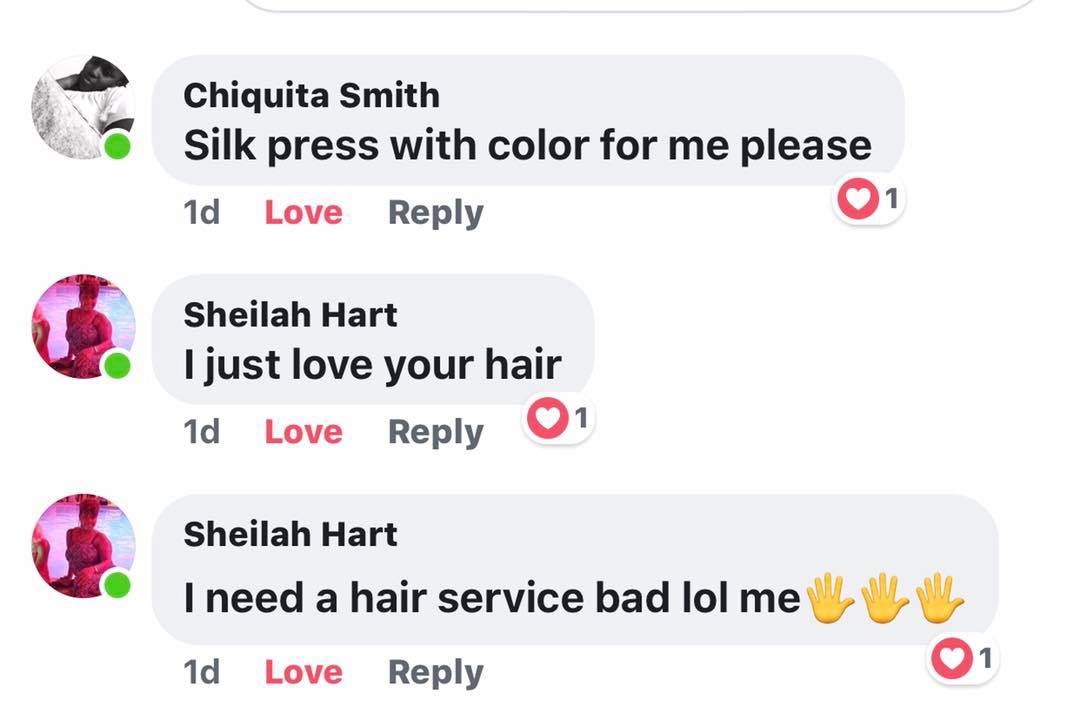Click green online dot on middle Sheilah avatar
The image size is (1080, 714).
coord(117,365)
